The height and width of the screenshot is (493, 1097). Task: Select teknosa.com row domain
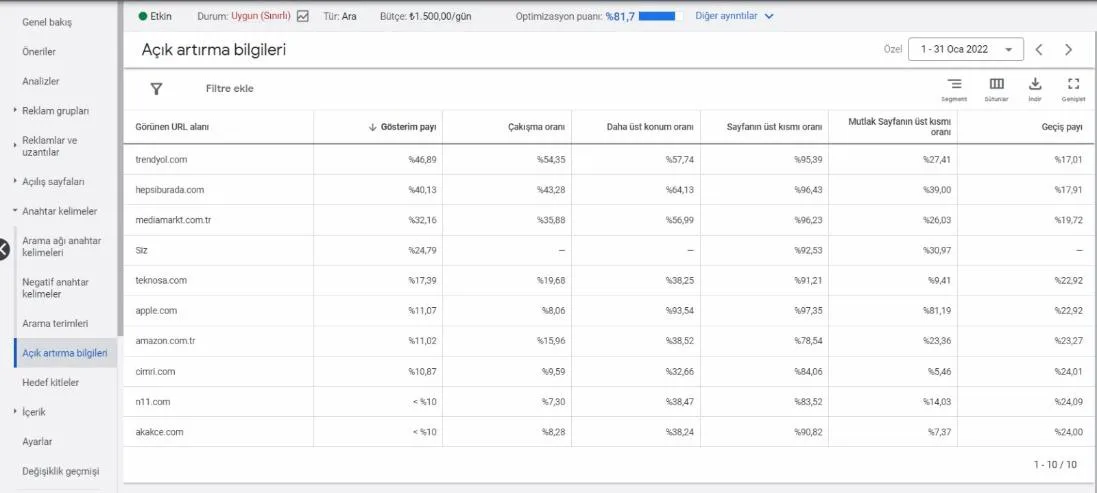pos(161,280)
